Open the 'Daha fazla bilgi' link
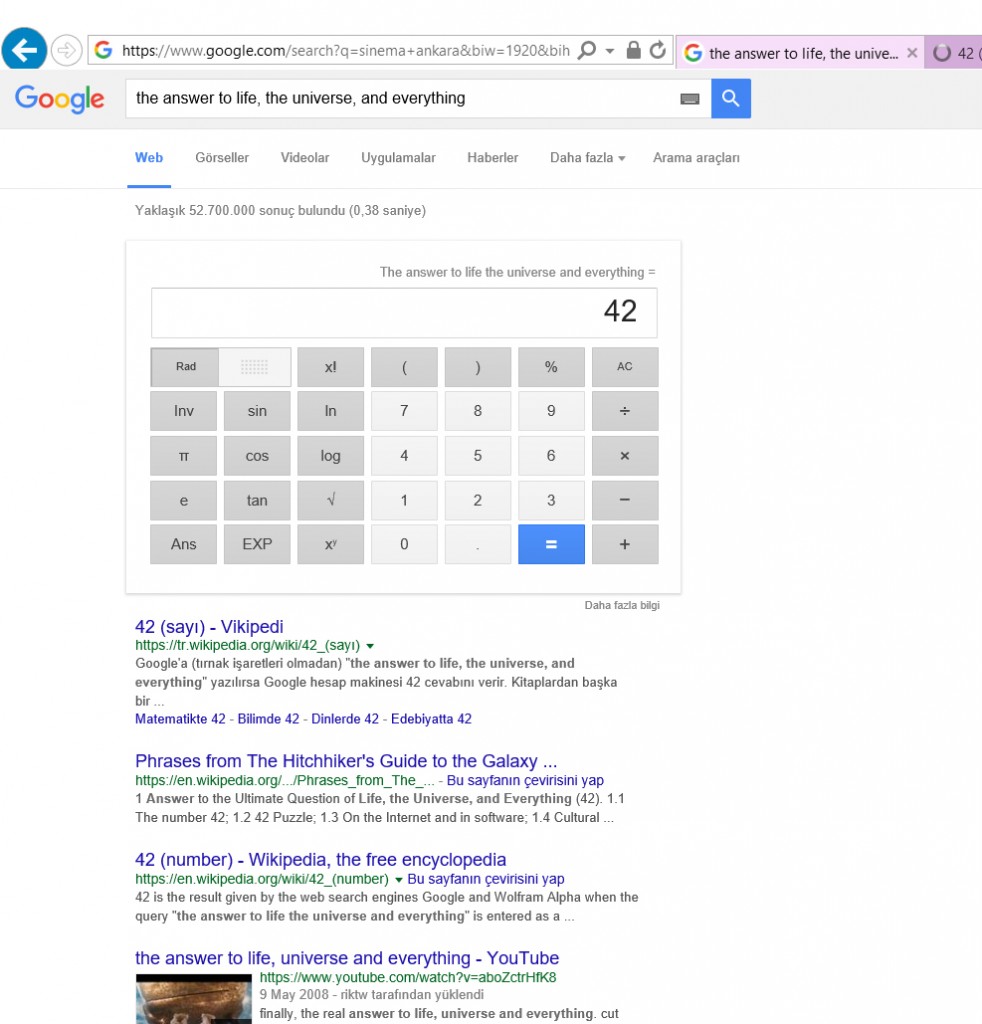 point(622,605)
